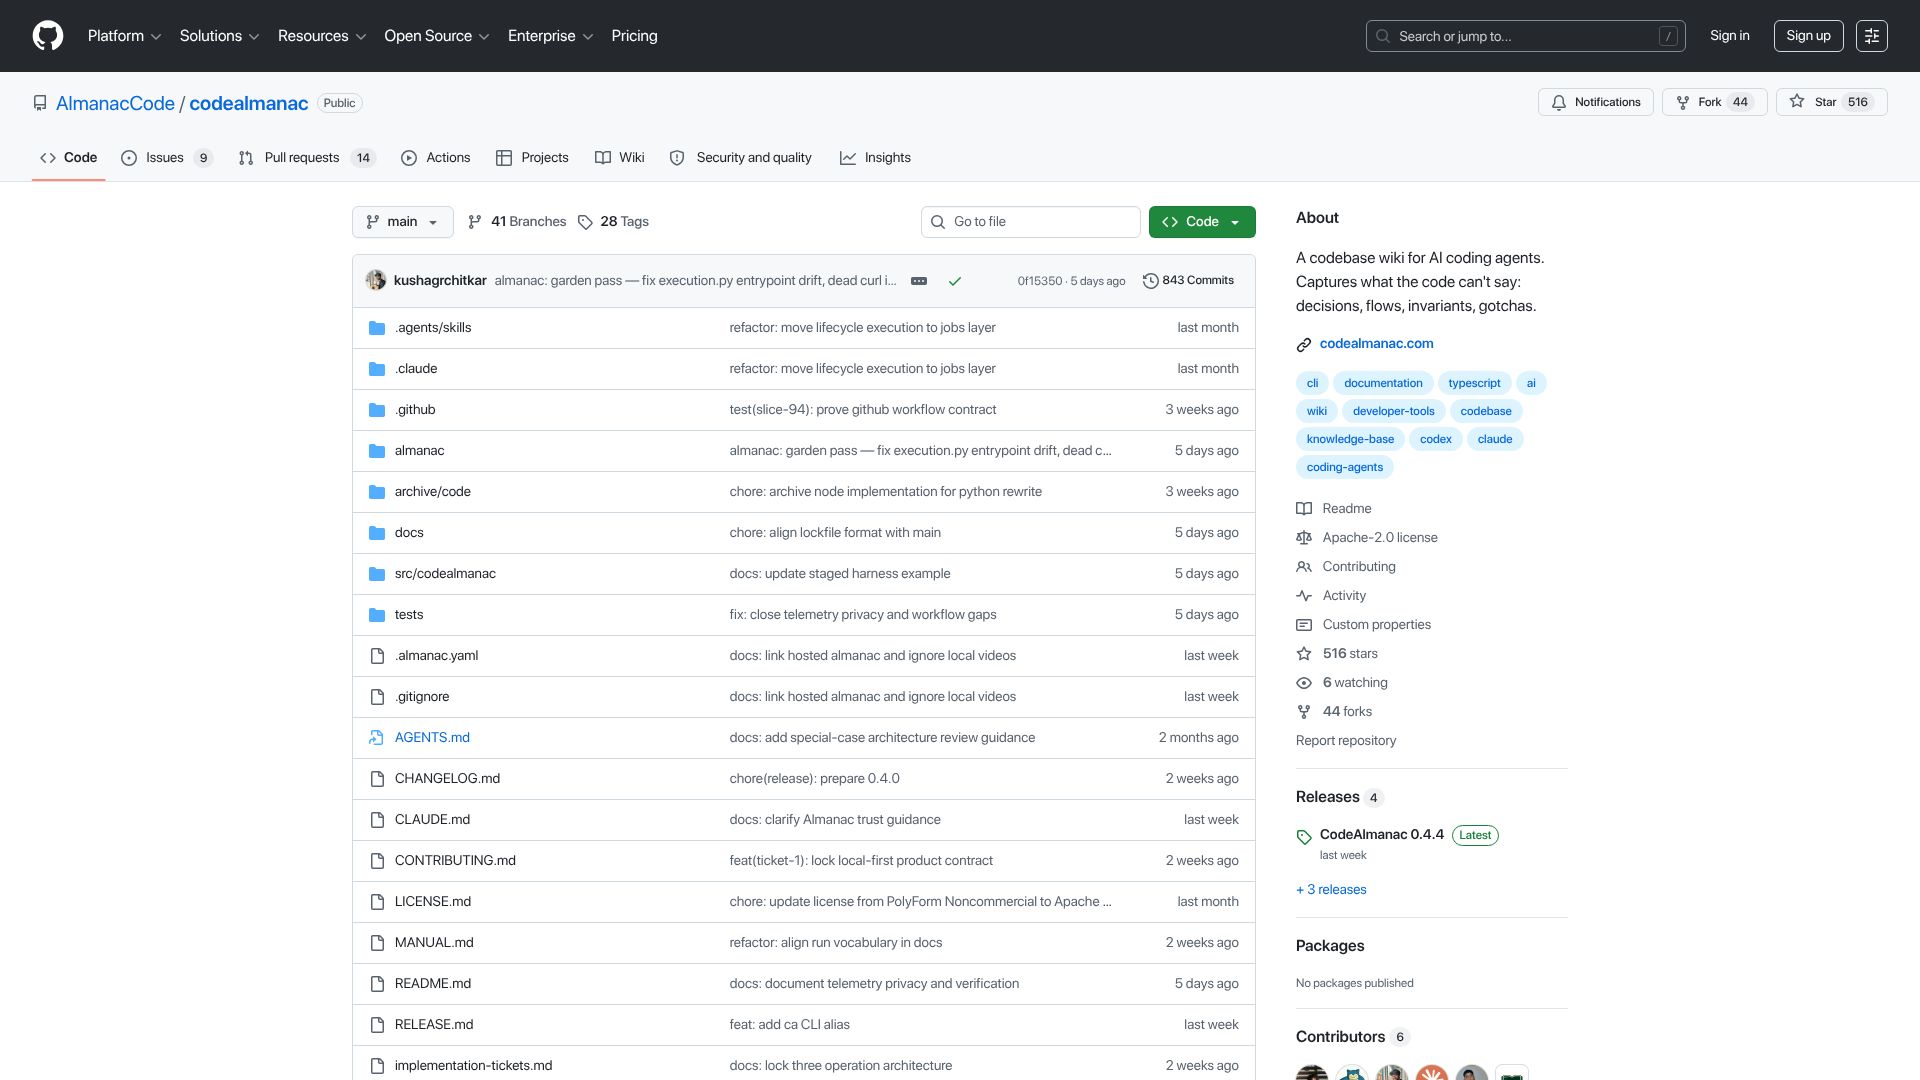Open the Resources dropdown
The image size is (1920, 1080).
pos(322,36)
